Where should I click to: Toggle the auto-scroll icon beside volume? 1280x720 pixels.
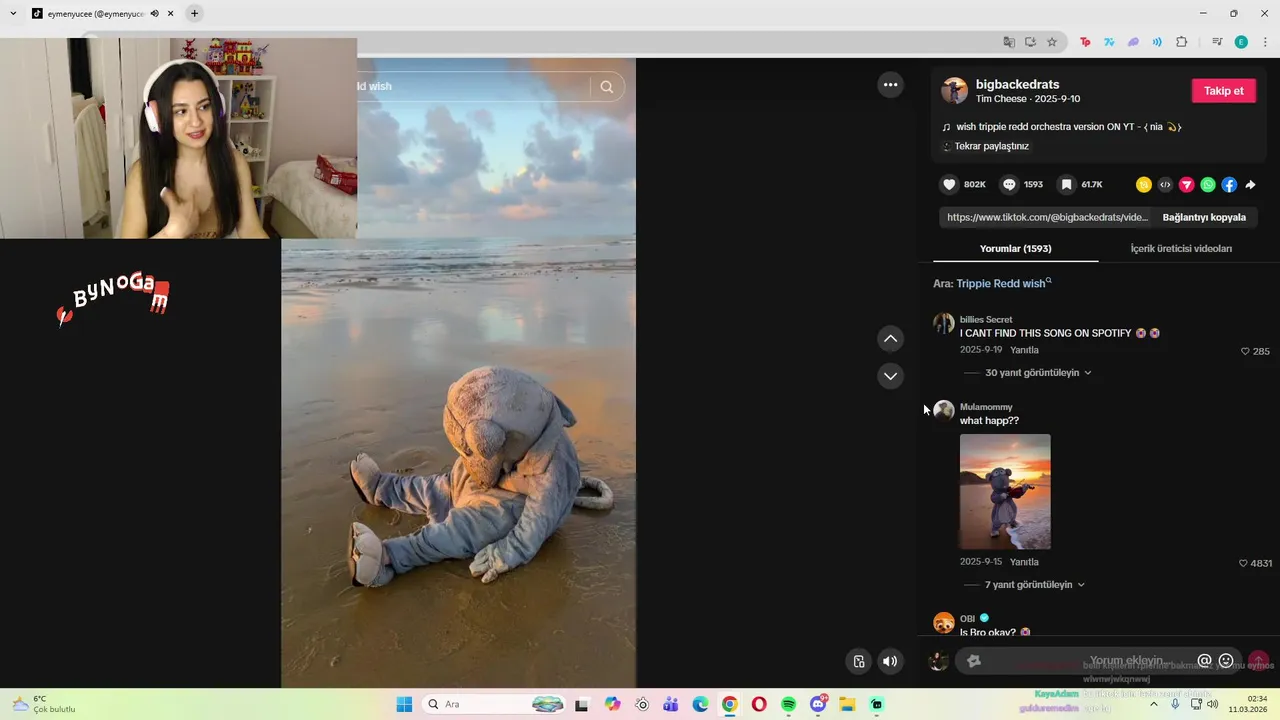[x=858, y=661]
